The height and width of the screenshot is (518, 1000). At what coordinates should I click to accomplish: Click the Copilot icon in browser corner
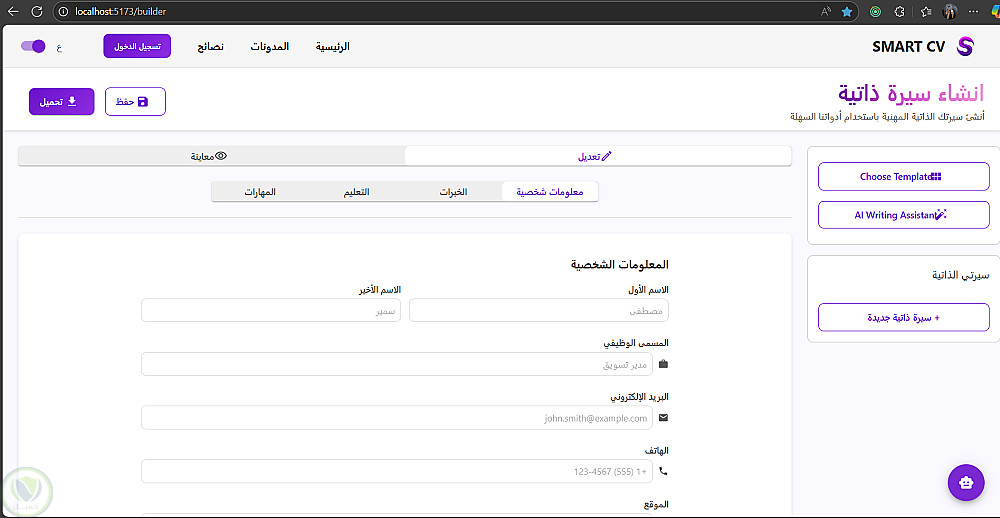pyautogui.click(x=994, y=11)
